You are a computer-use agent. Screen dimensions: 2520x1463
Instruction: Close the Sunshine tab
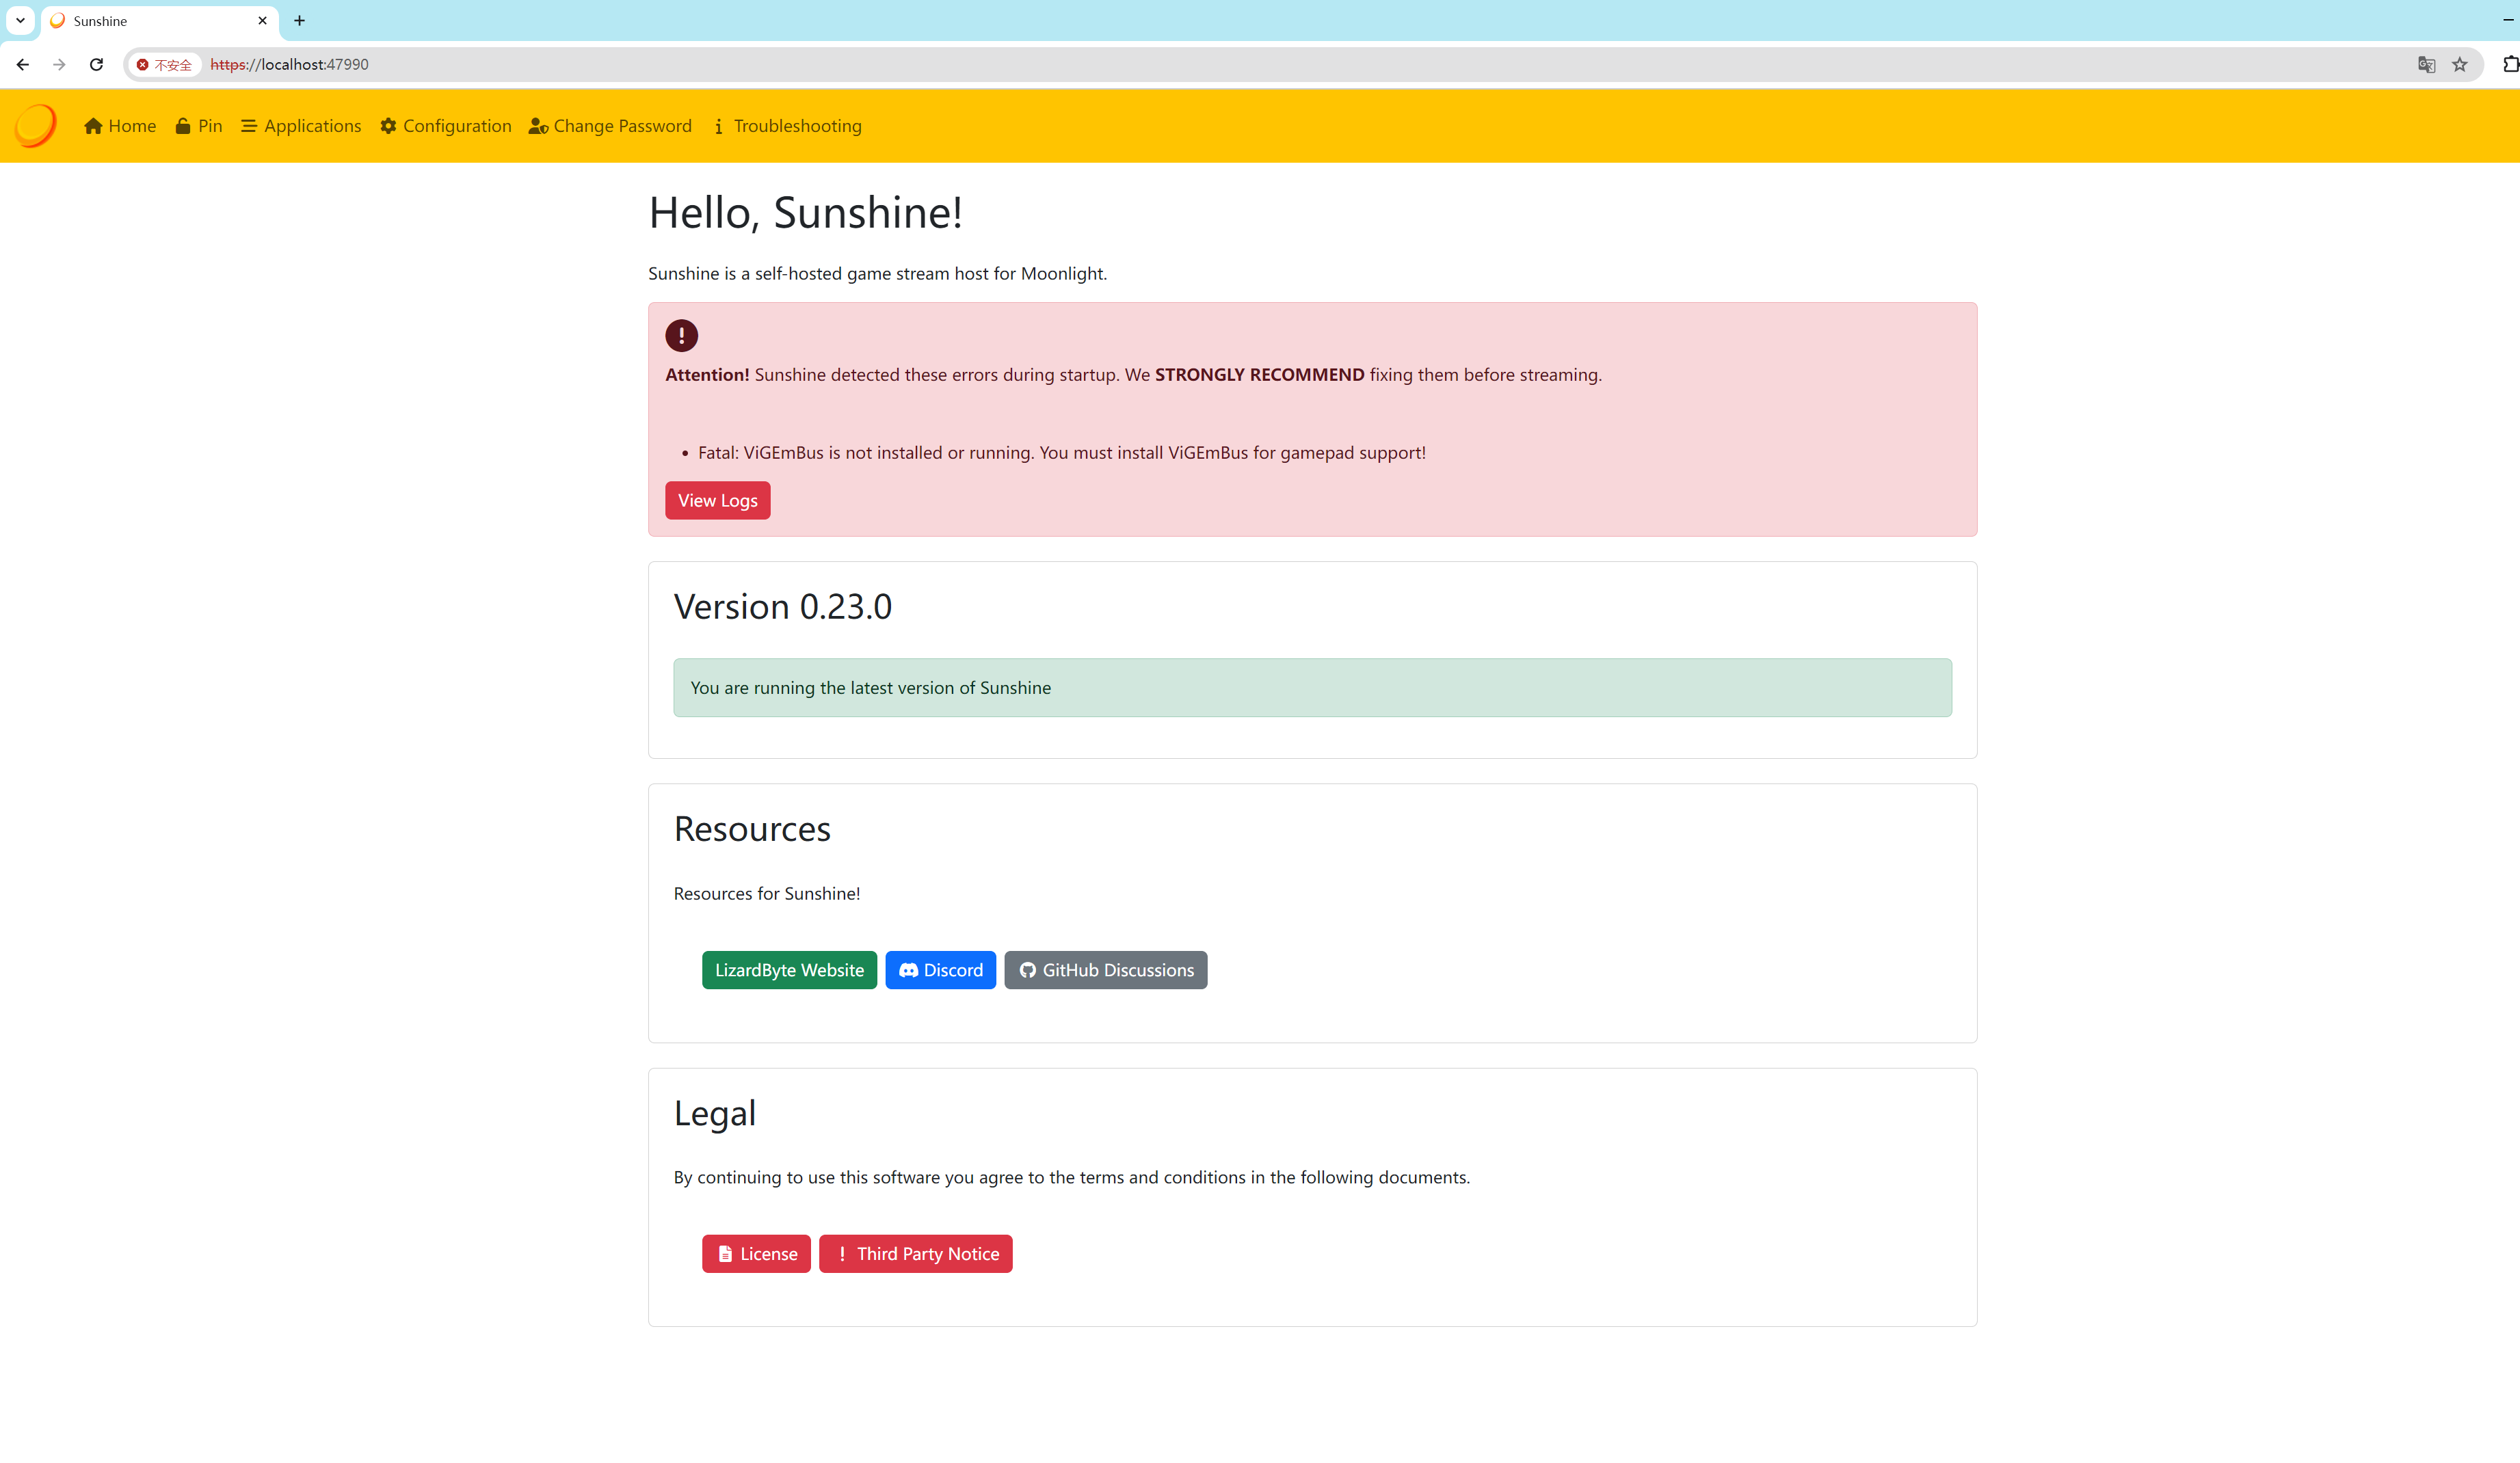(x=263, y=21)
